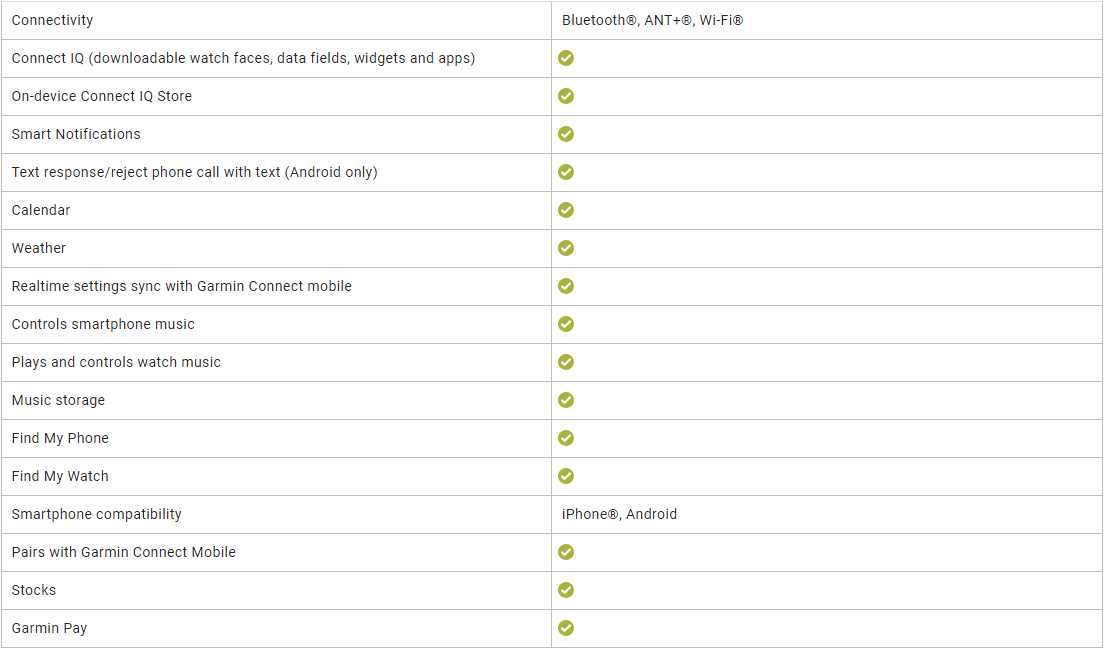Click checkmark beside Pairs with Garmin Connect Mobile
Screen dimensions: 1104x650
pos(565,551)
